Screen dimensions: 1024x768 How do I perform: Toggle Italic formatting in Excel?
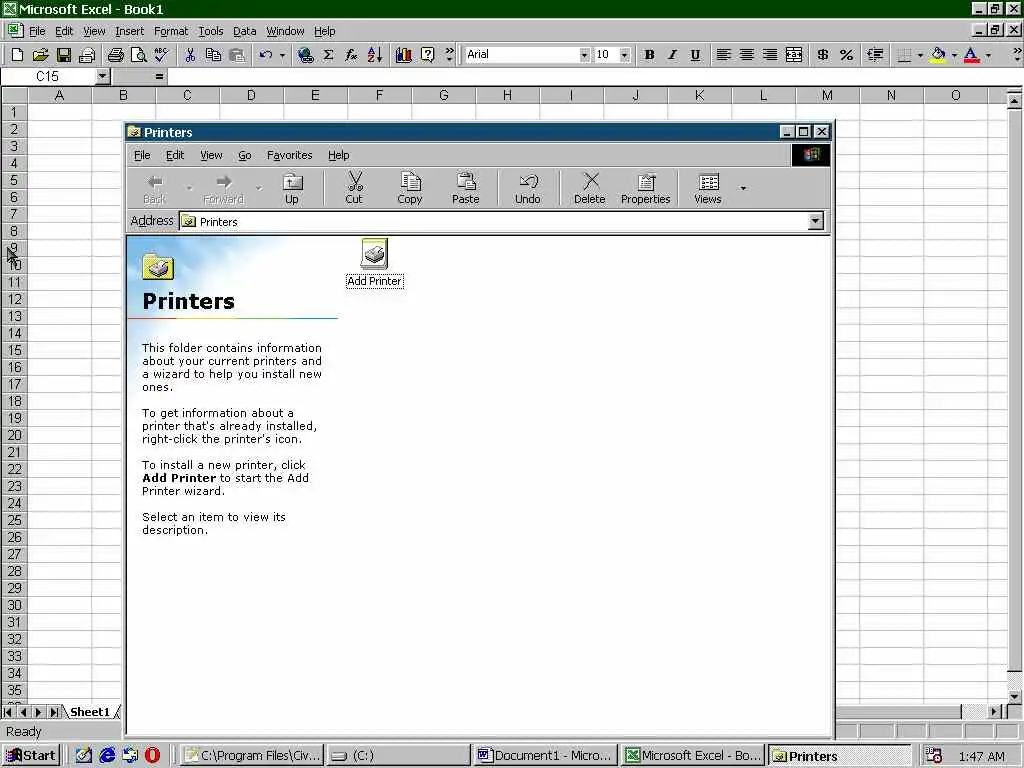click(672, 55)
